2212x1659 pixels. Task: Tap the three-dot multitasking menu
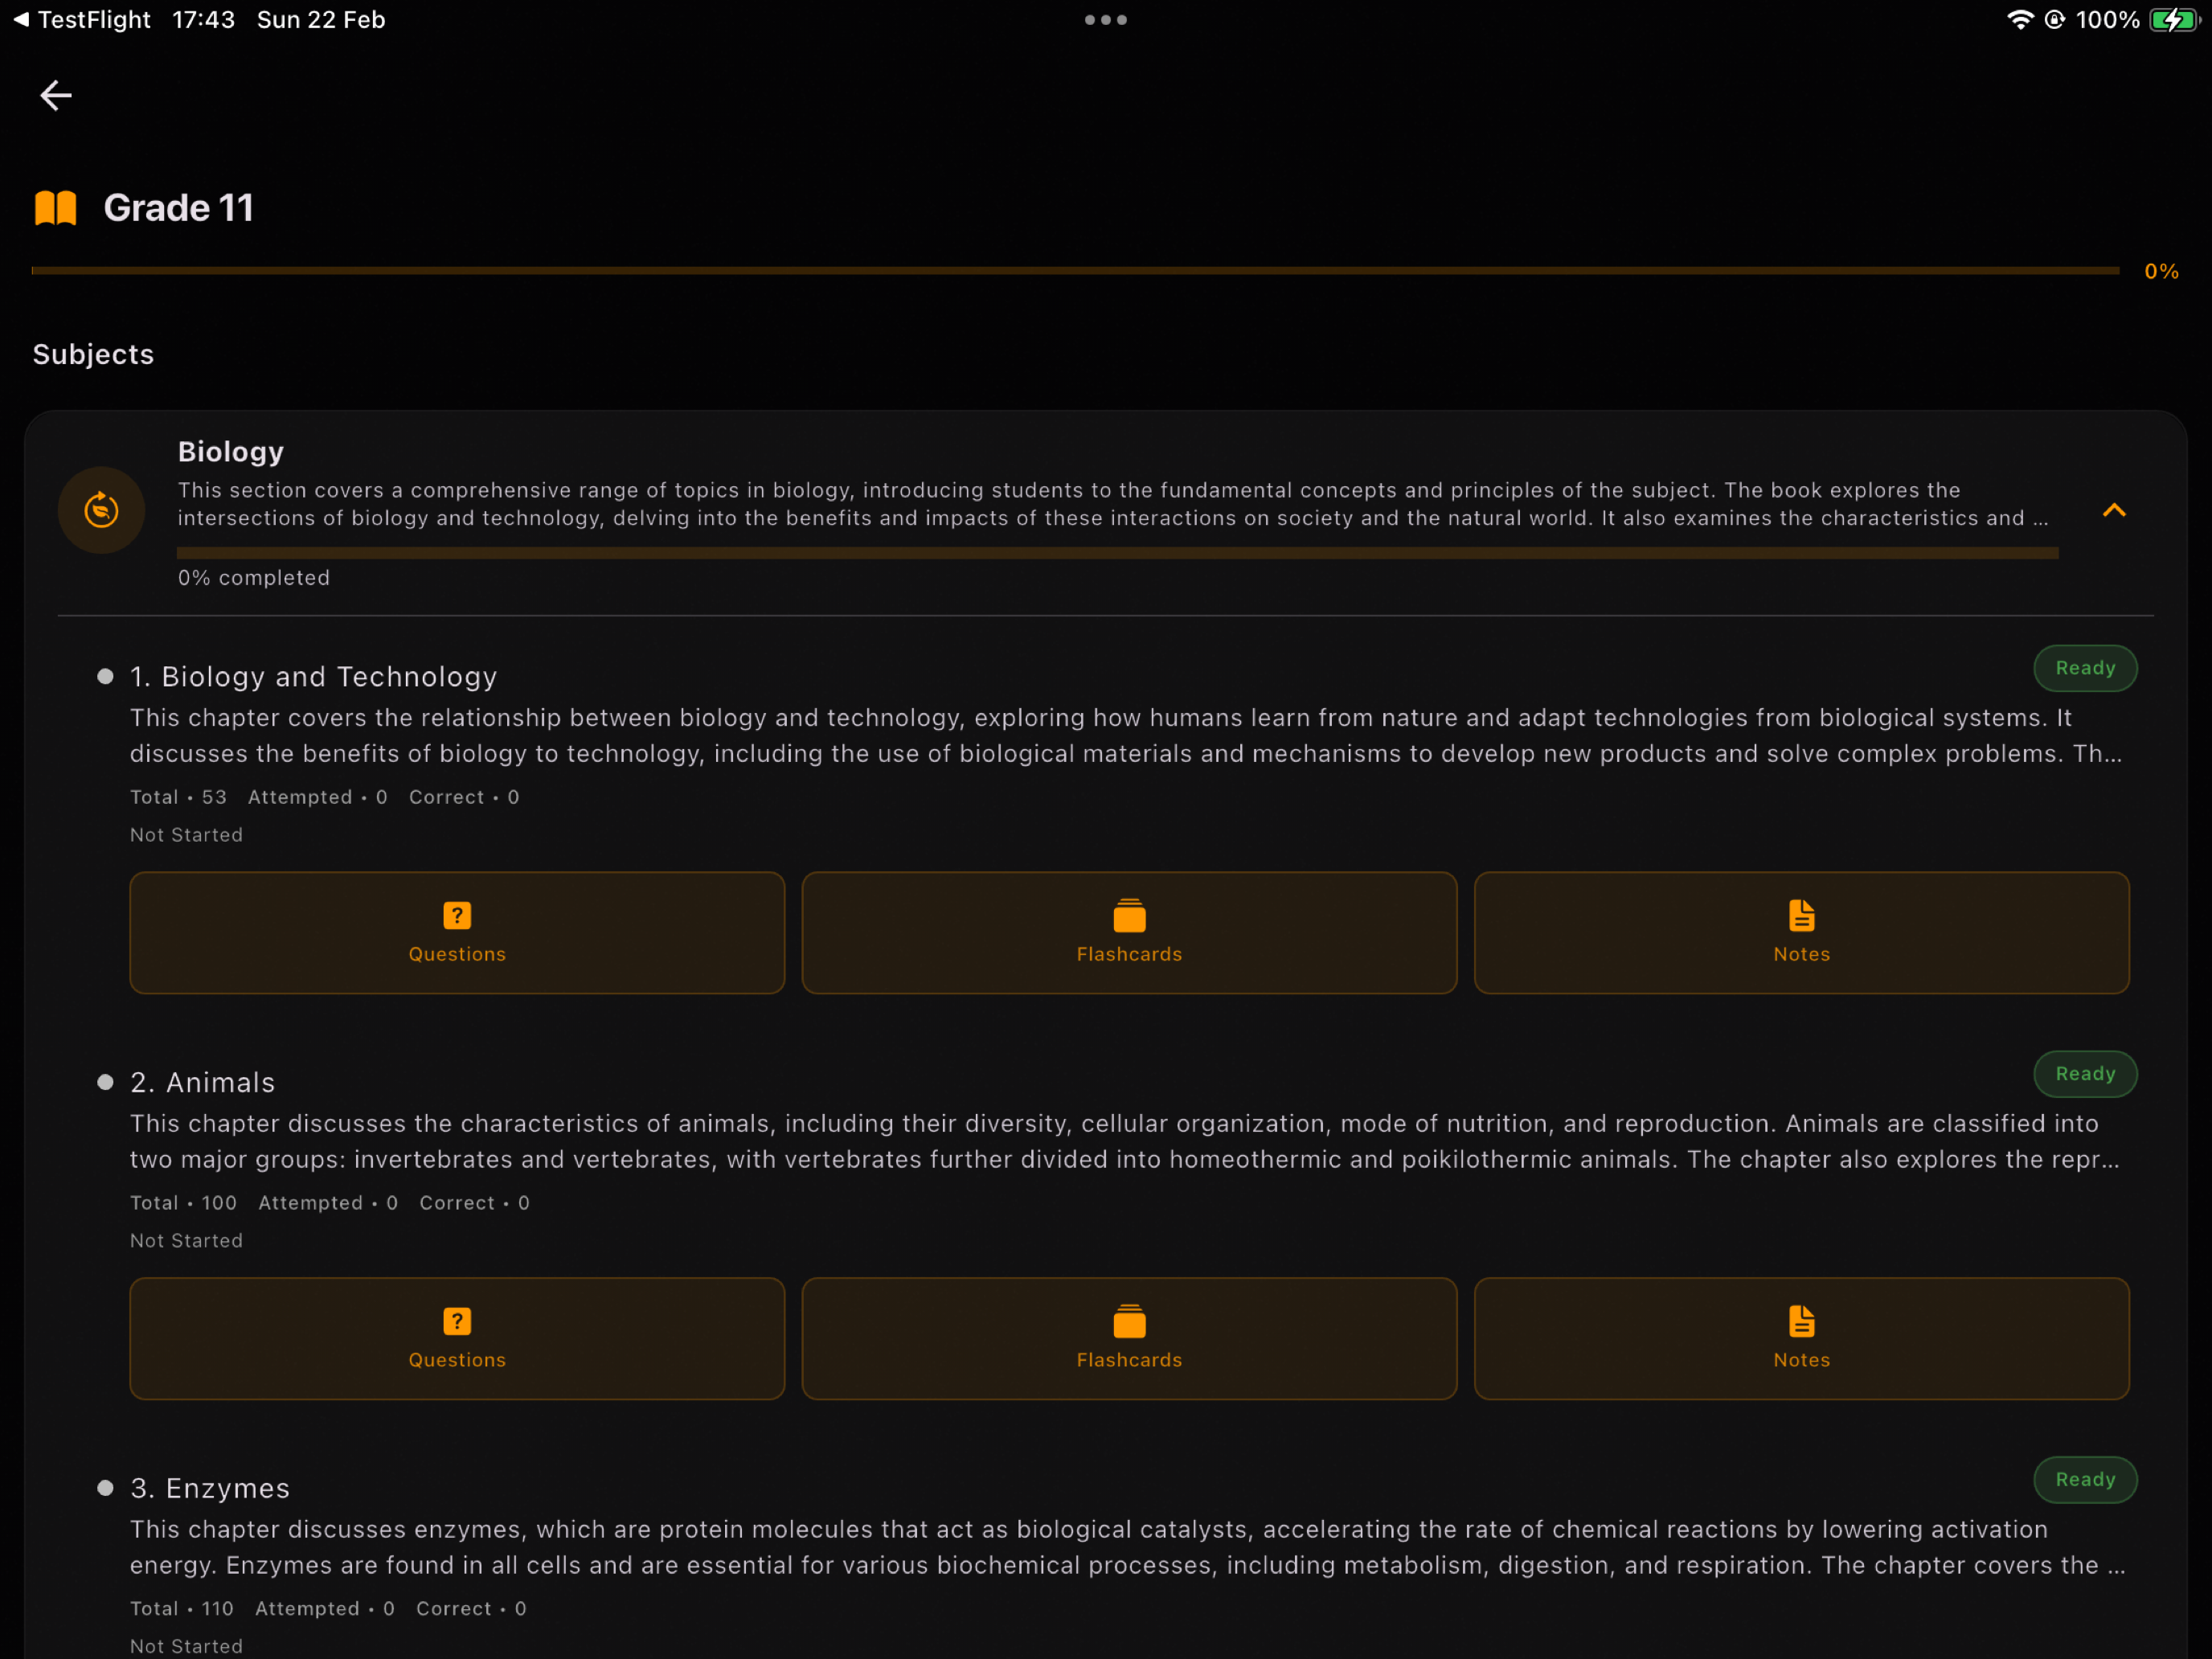pyautogui.click(x=1105, y=20)
